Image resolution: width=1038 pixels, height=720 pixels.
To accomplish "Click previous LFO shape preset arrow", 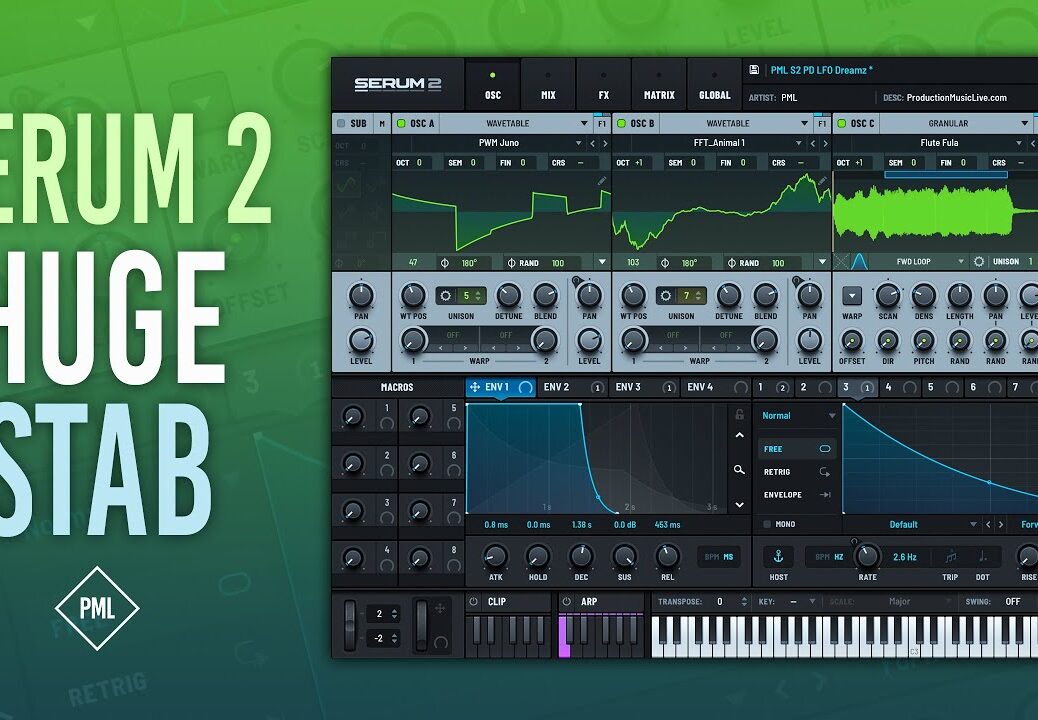I will point(988,524).
